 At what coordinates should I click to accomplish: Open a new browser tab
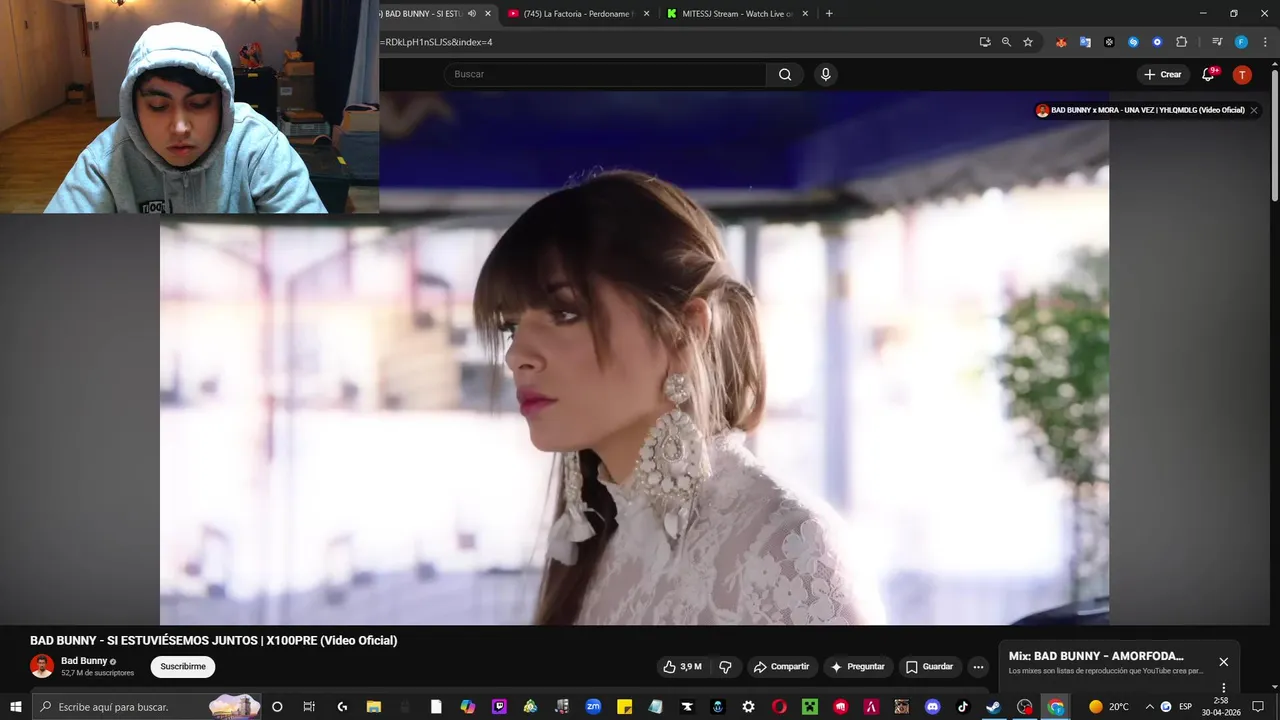coord(829,14)
